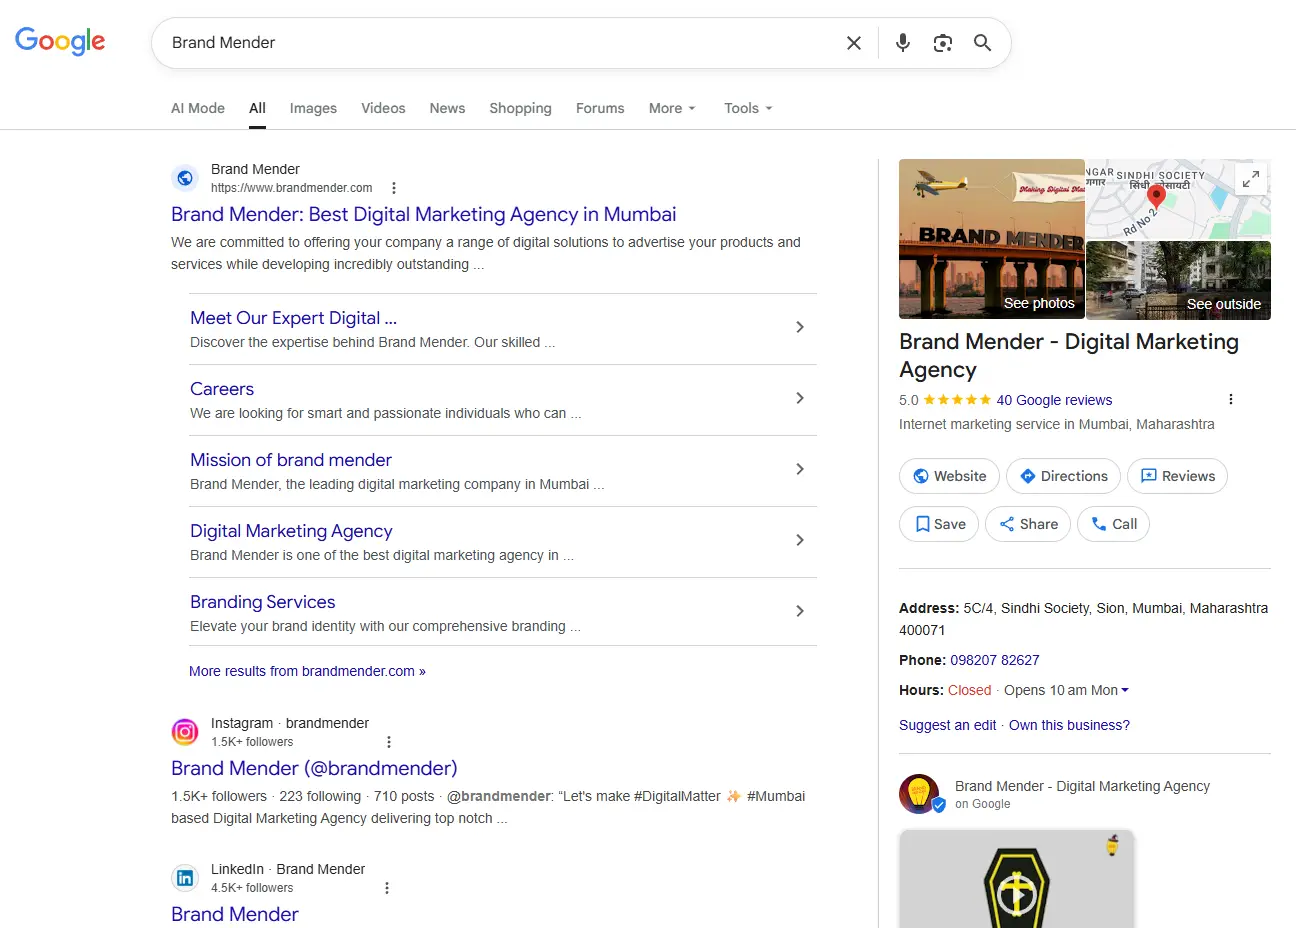Screen dimensions: 1296x928
Task: Open three-dot menu next to brandmender.com result
Action: click(x=394, y=188)
